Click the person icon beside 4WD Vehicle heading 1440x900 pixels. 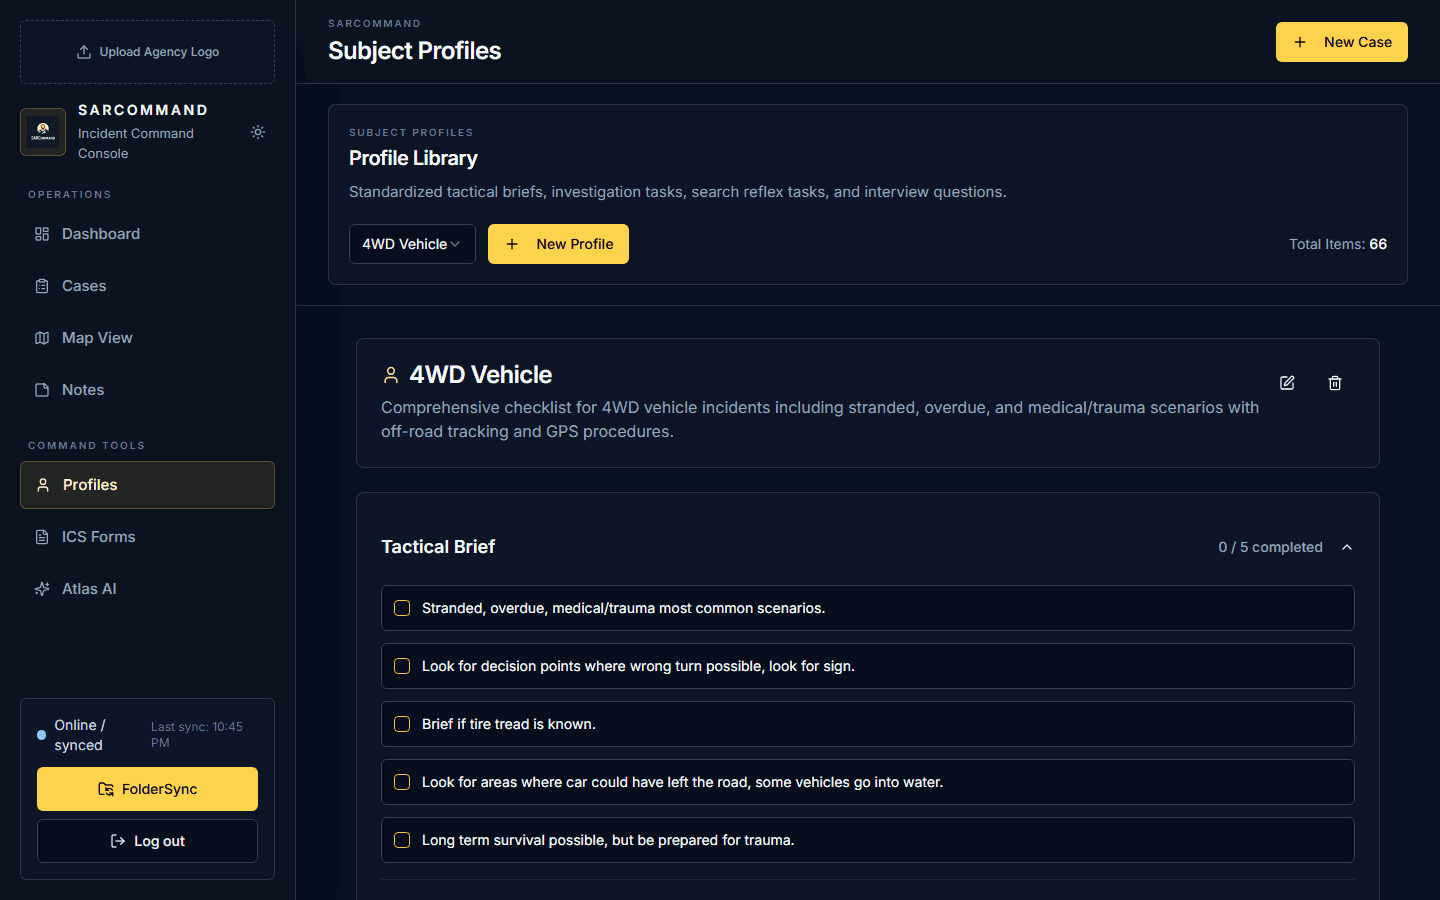[x=391, y=375]
